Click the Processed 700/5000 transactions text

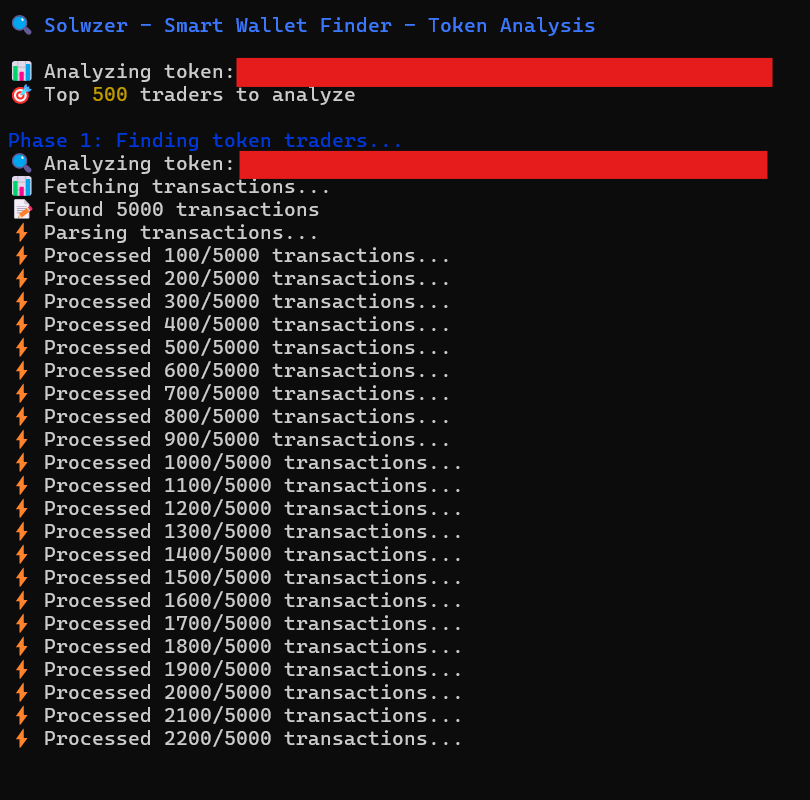click(x=247, y=393)
